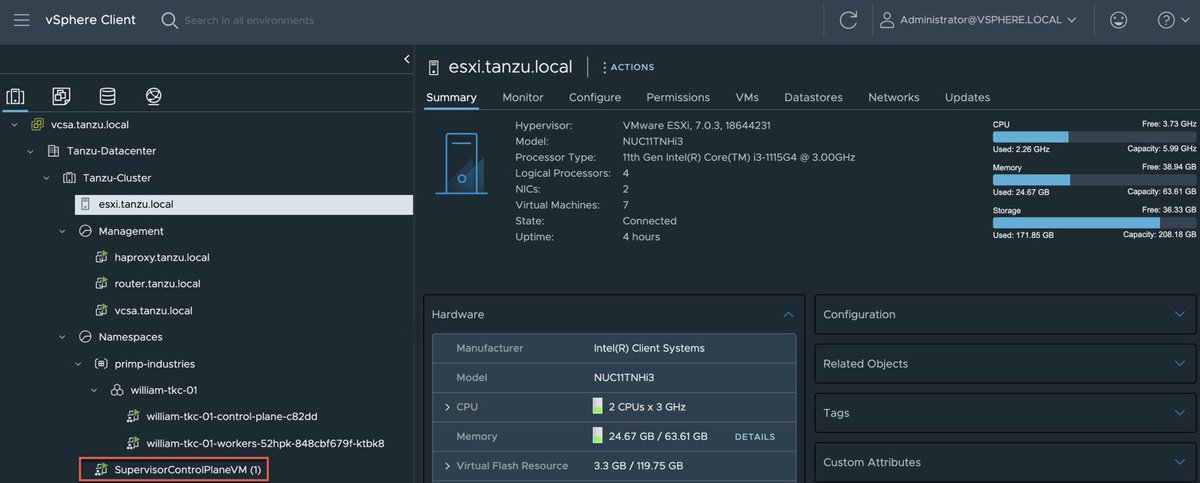1200x483 pixels.
Task: Click the vcsa.tanzu.local VM icon under Management
Action: tap(101, 311)
